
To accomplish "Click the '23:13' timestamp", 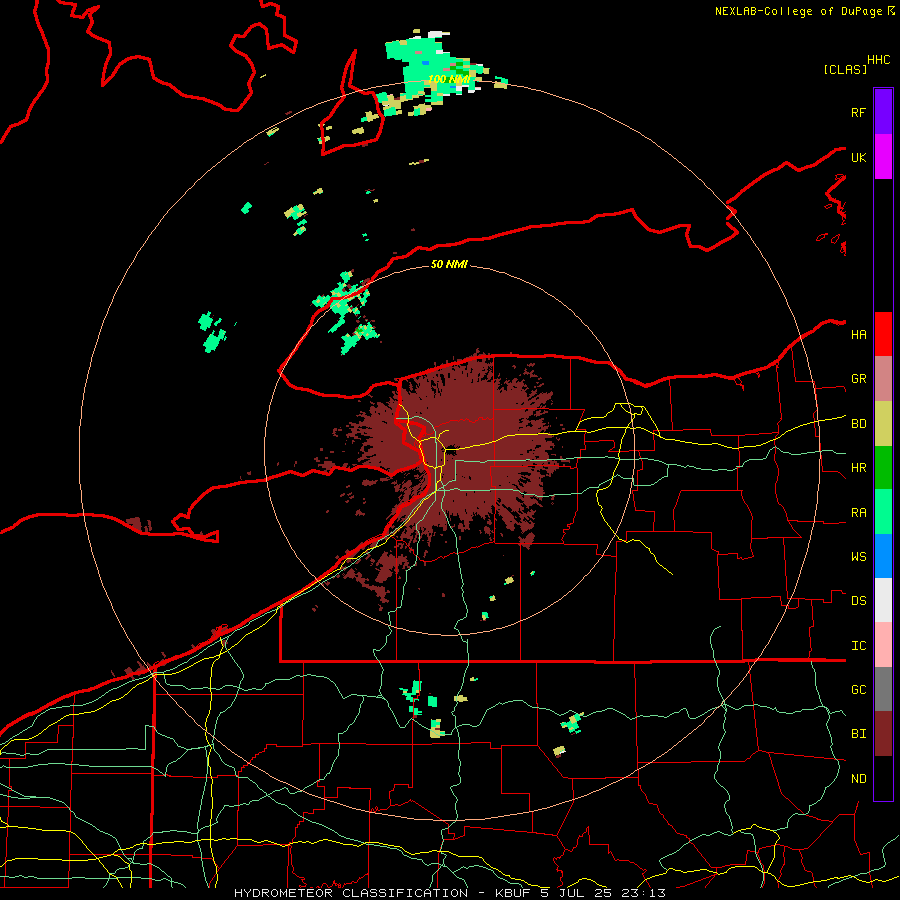I will 647,893.
